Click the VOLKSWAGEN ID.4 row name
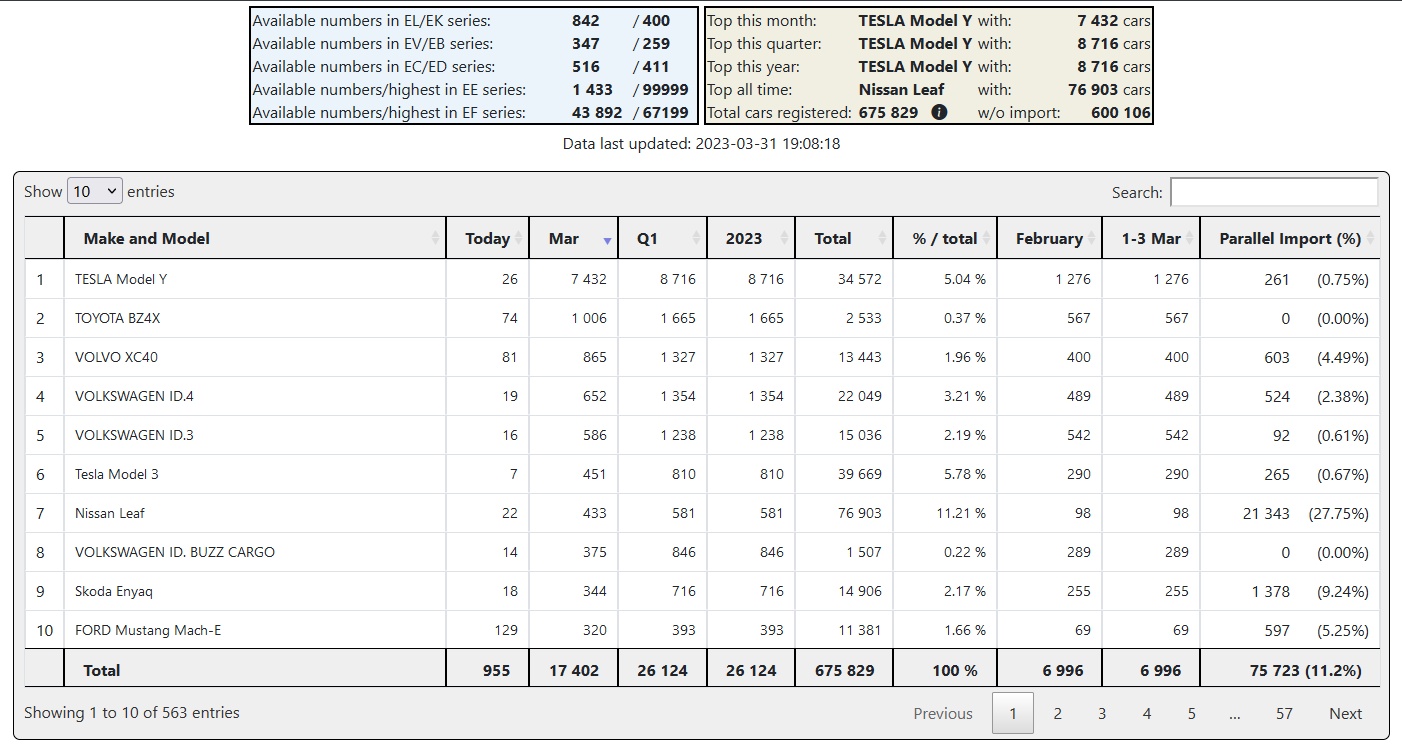The image size is (1402, 750). point(134,396)
